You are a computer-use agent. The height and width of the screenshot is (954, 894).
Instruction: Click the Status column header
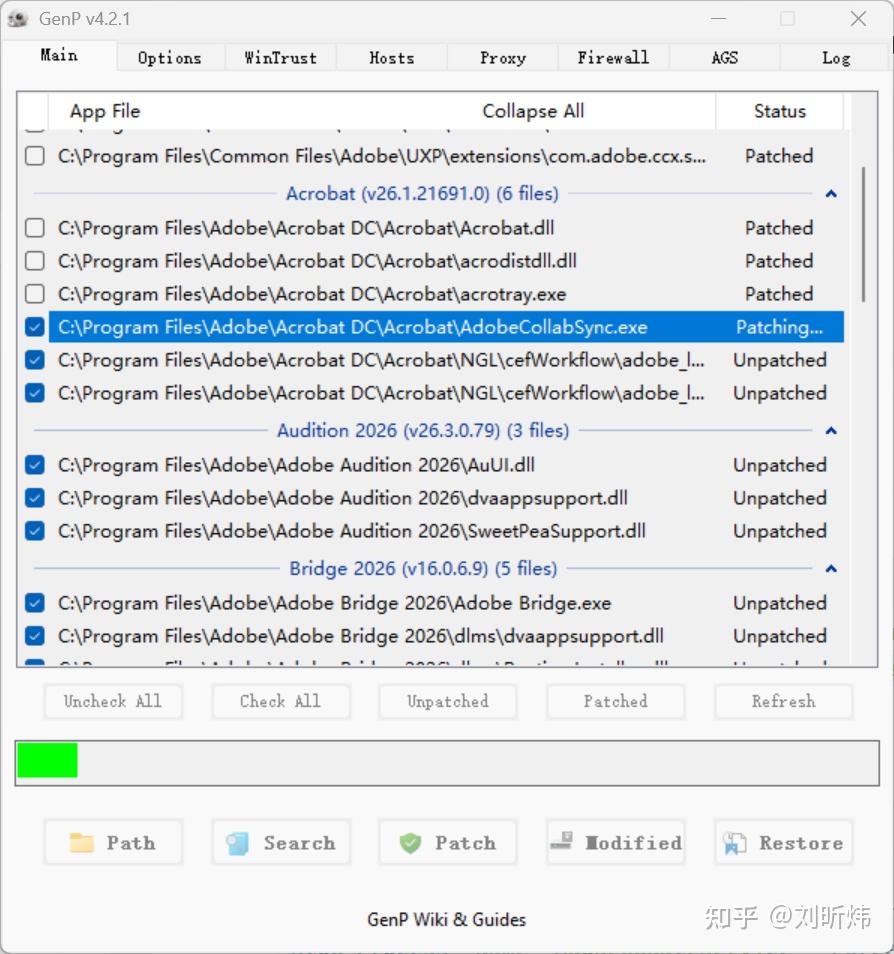(x=780, y=111)
